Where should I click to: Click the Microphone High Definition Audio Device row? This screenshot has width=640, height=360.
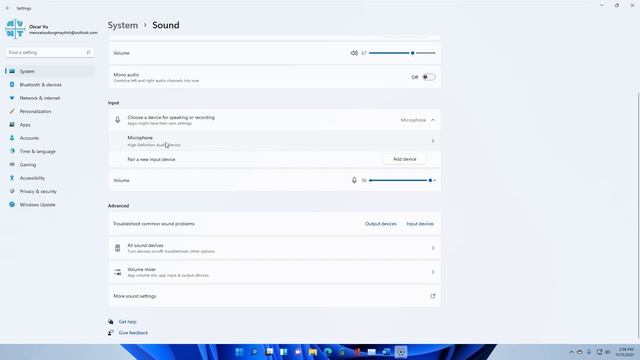pos(274,141)
